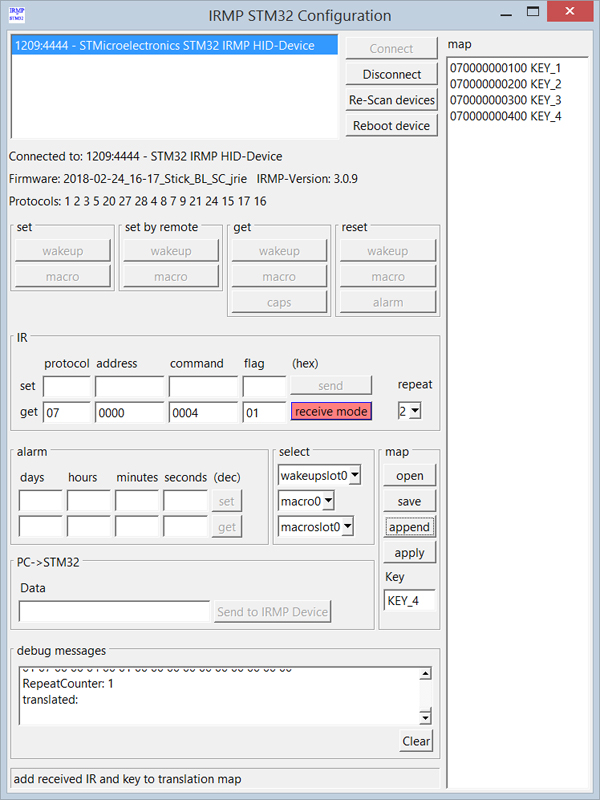This screenshot has height=800, width=600.
Task: Focus the PC->STM32 Data input field
Action: [114, 611]
